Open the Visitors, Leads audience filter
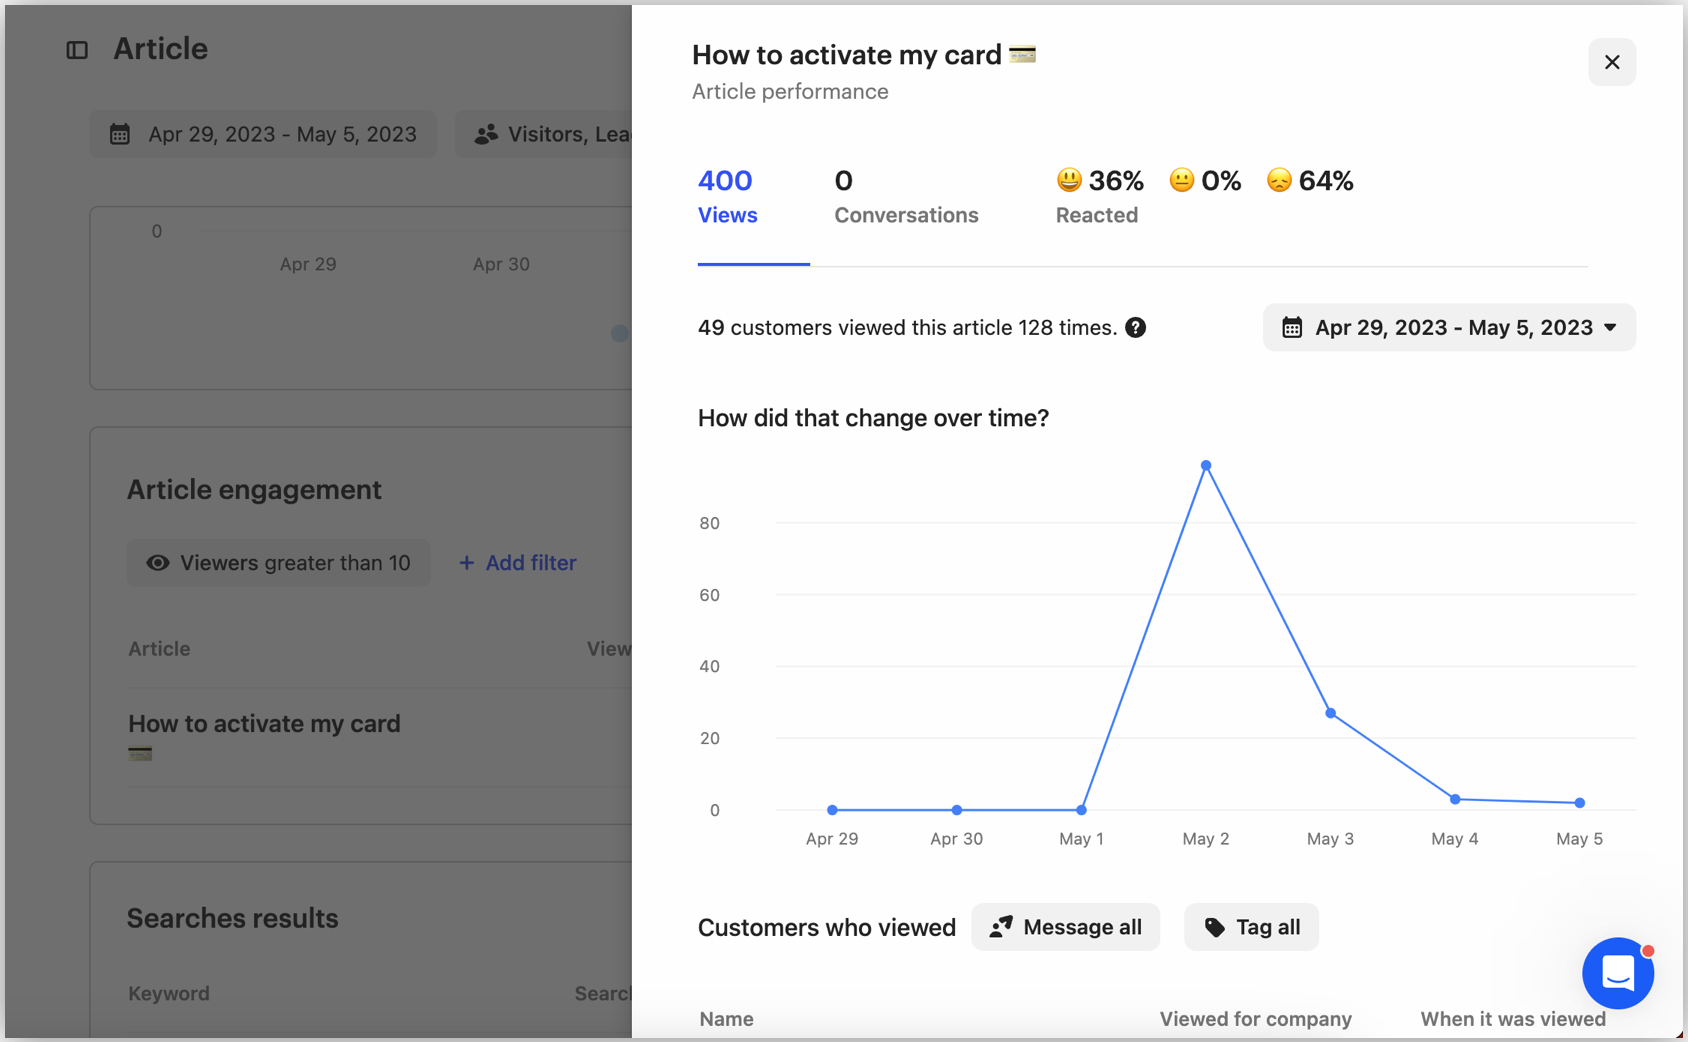This screenshot has height=1042, width=1688. click(x=544, y=134)
